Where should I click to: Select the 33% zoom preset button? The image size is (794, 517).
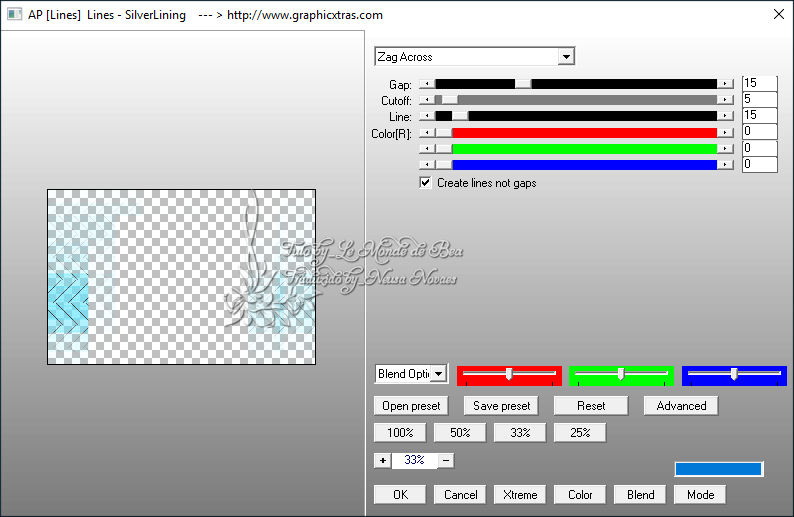520,433
